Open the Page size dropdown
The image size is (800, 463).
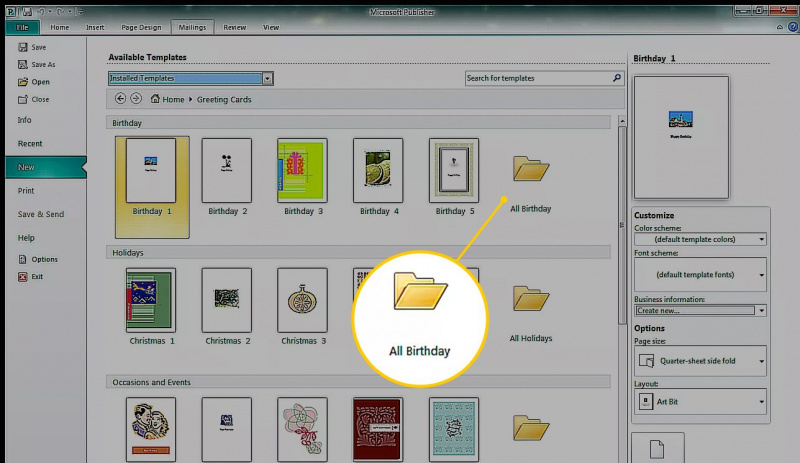tap(700, 361)
